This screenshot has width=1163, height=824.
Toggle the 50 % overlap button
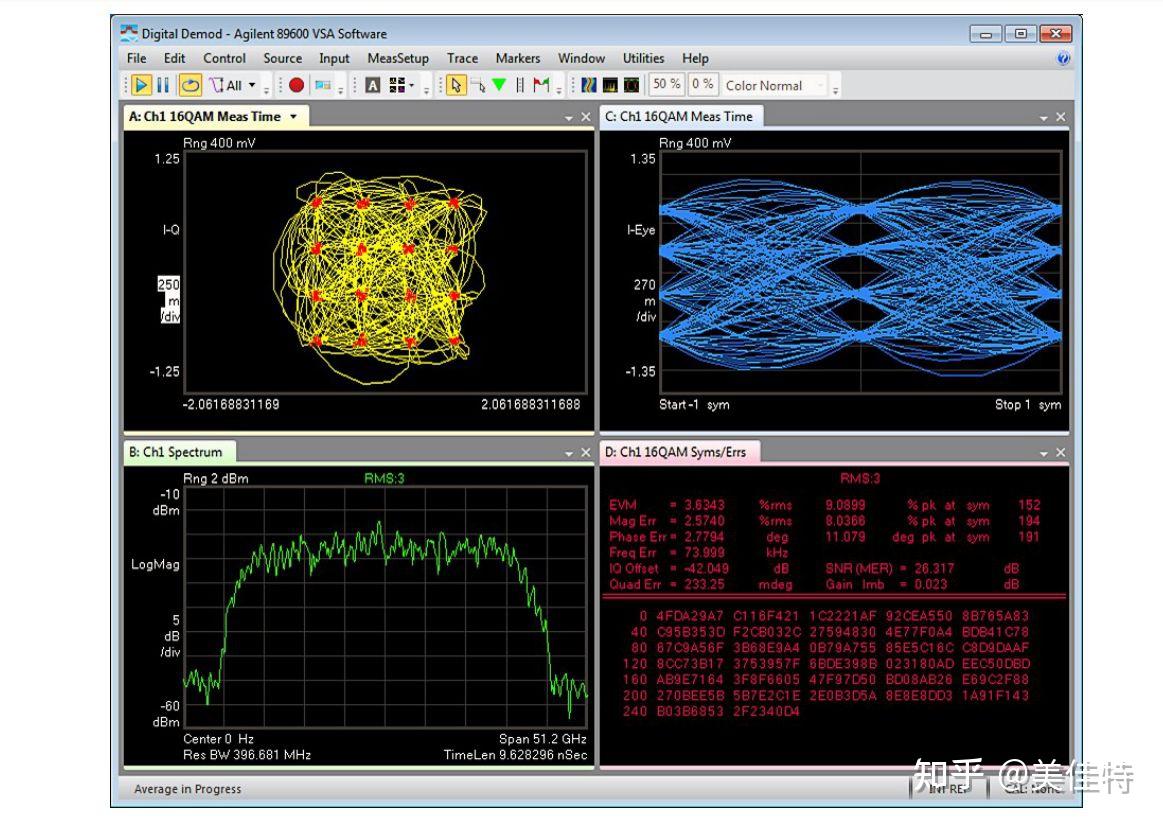pos(667,85)
